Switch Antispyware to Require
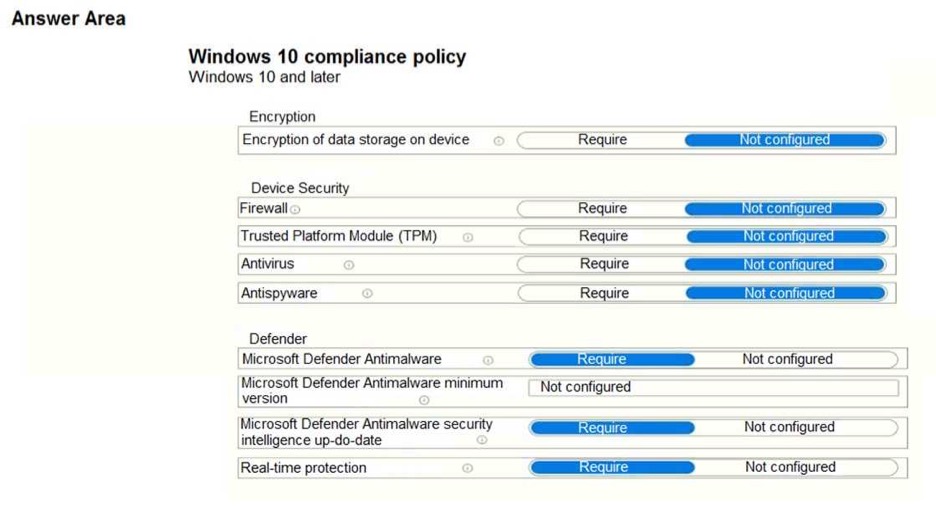 coord(604,293)
